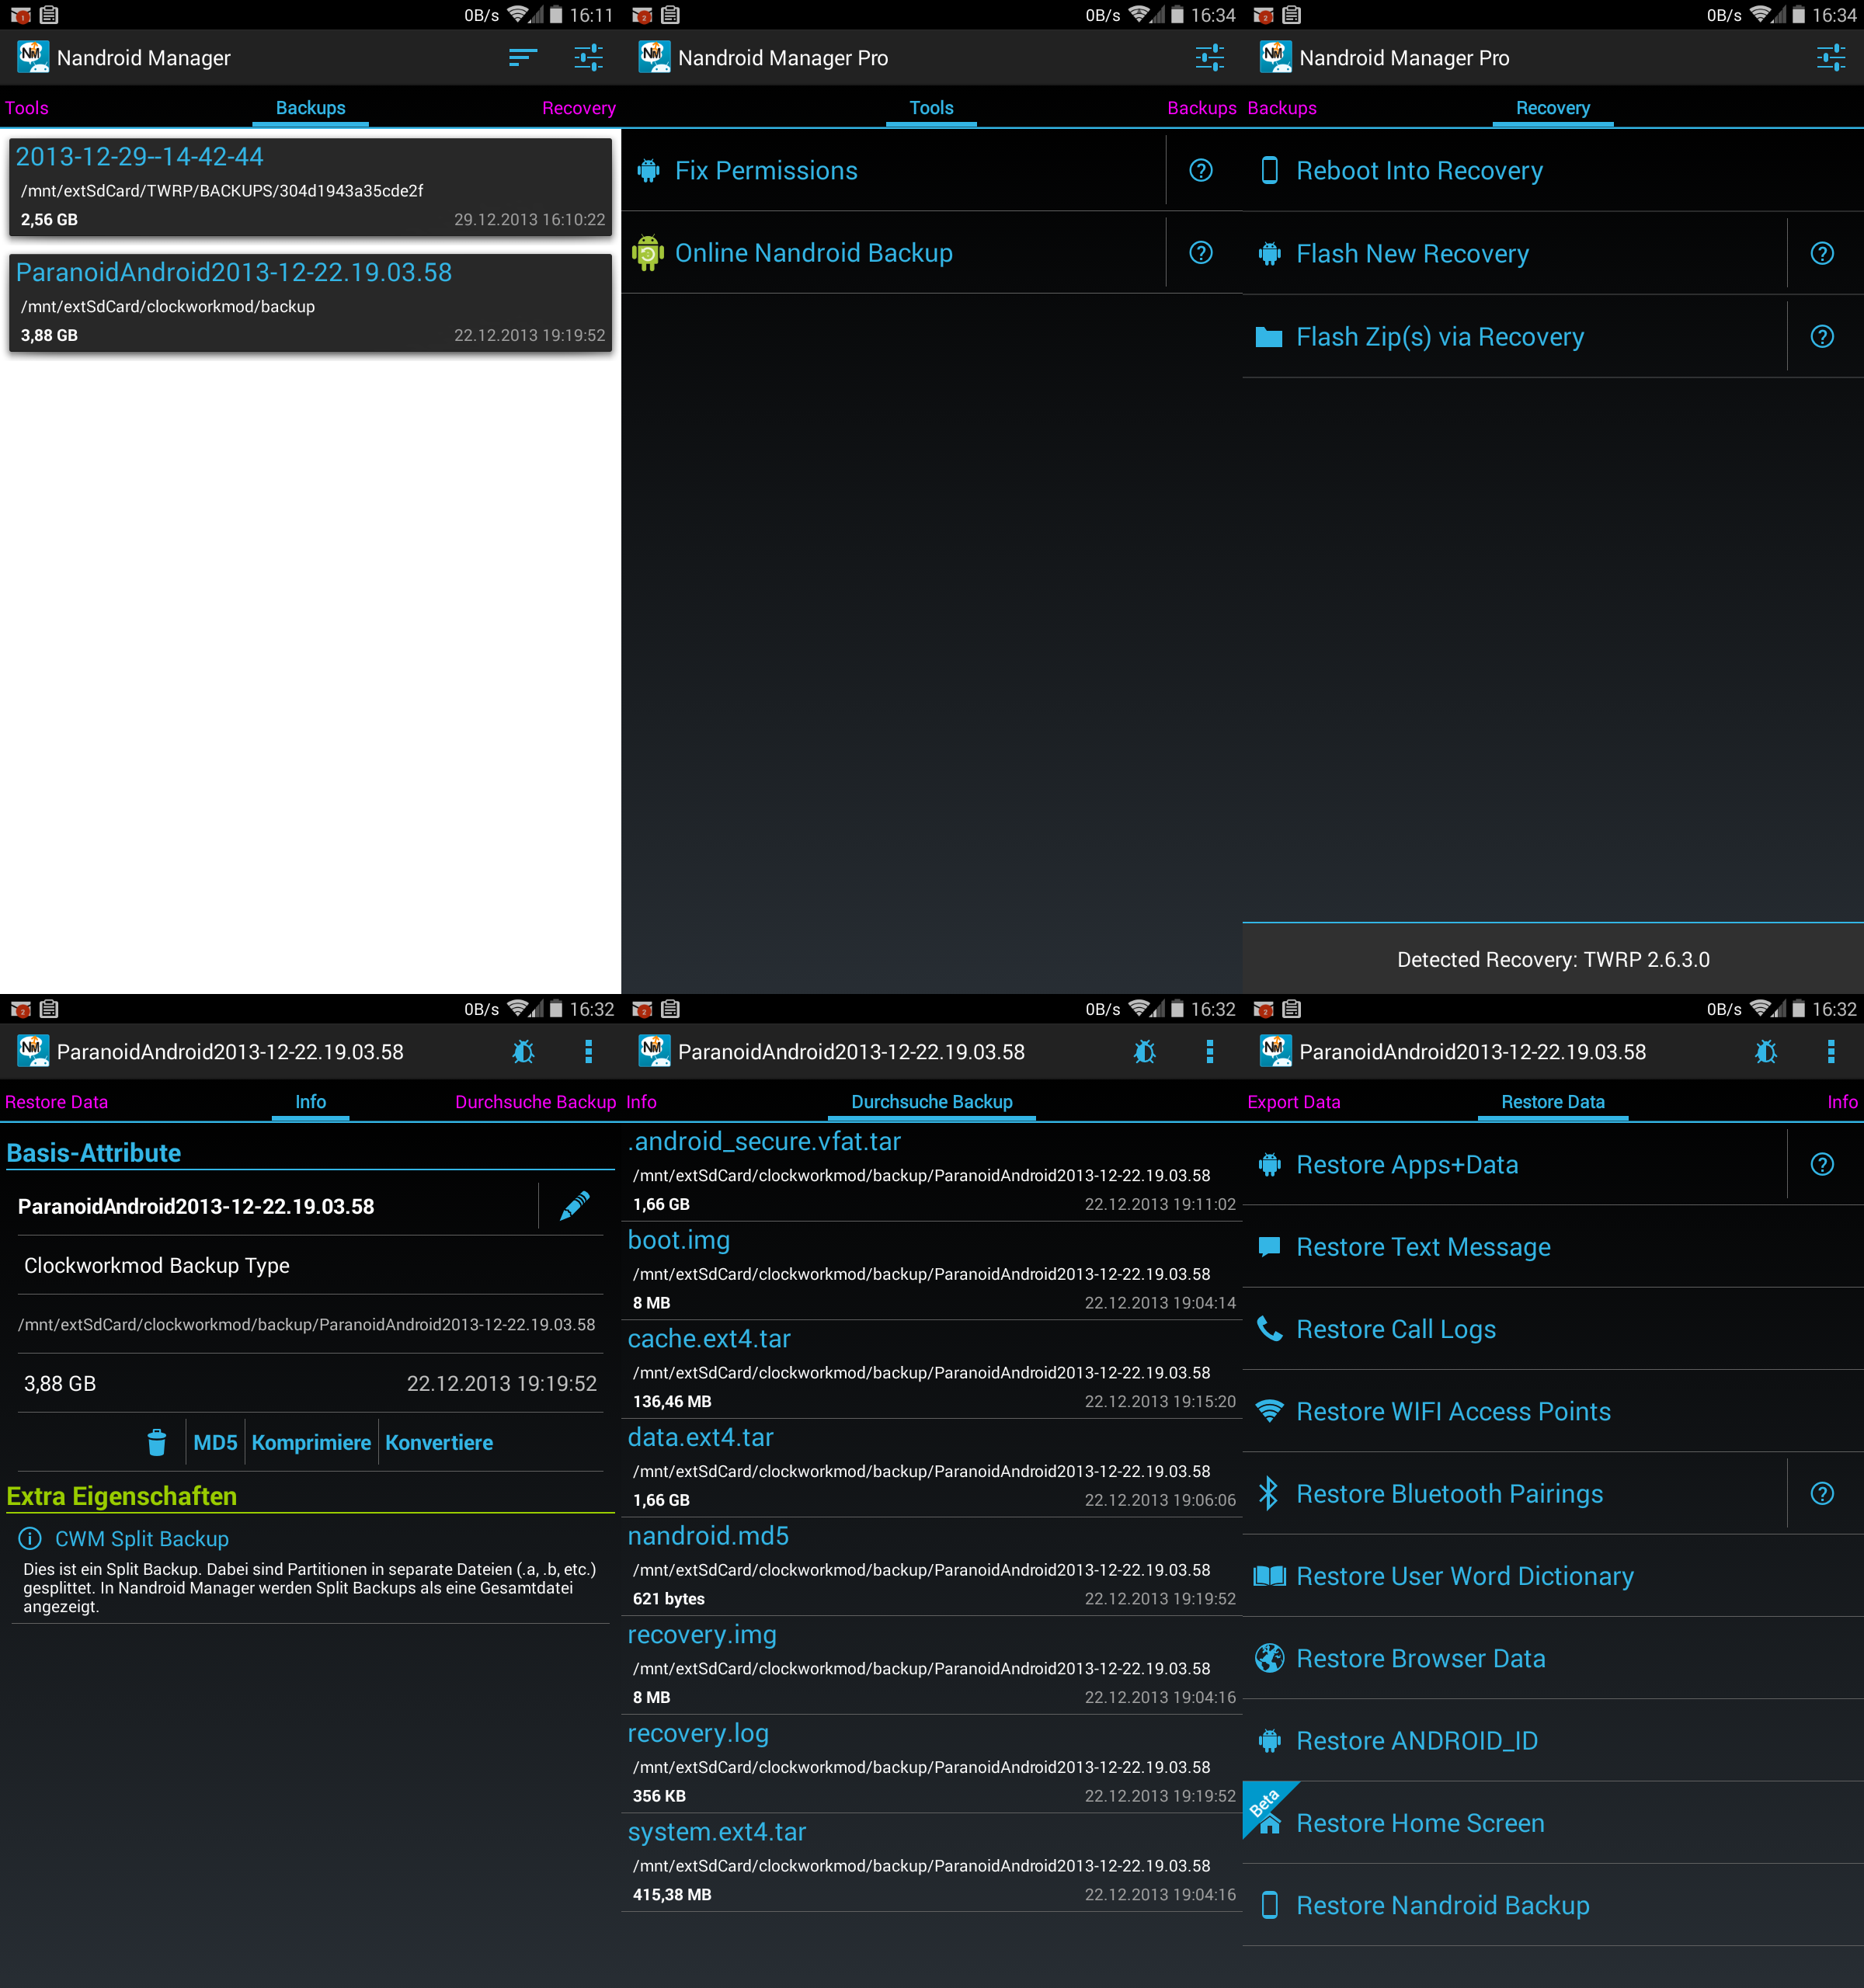Open the 2013-12-29--14-42-44 backup entry
The width and height of the screenshot is (1864, 1988).
tap(310, 187)
